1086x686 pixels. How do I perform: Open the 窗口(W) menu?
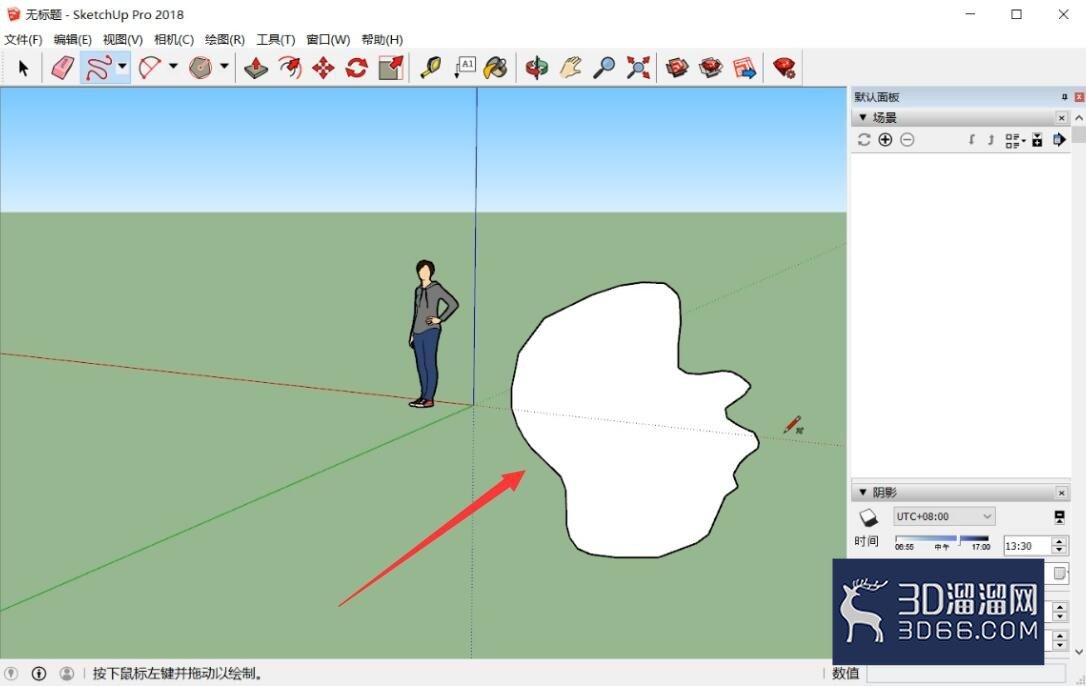(x=328, y=39)
